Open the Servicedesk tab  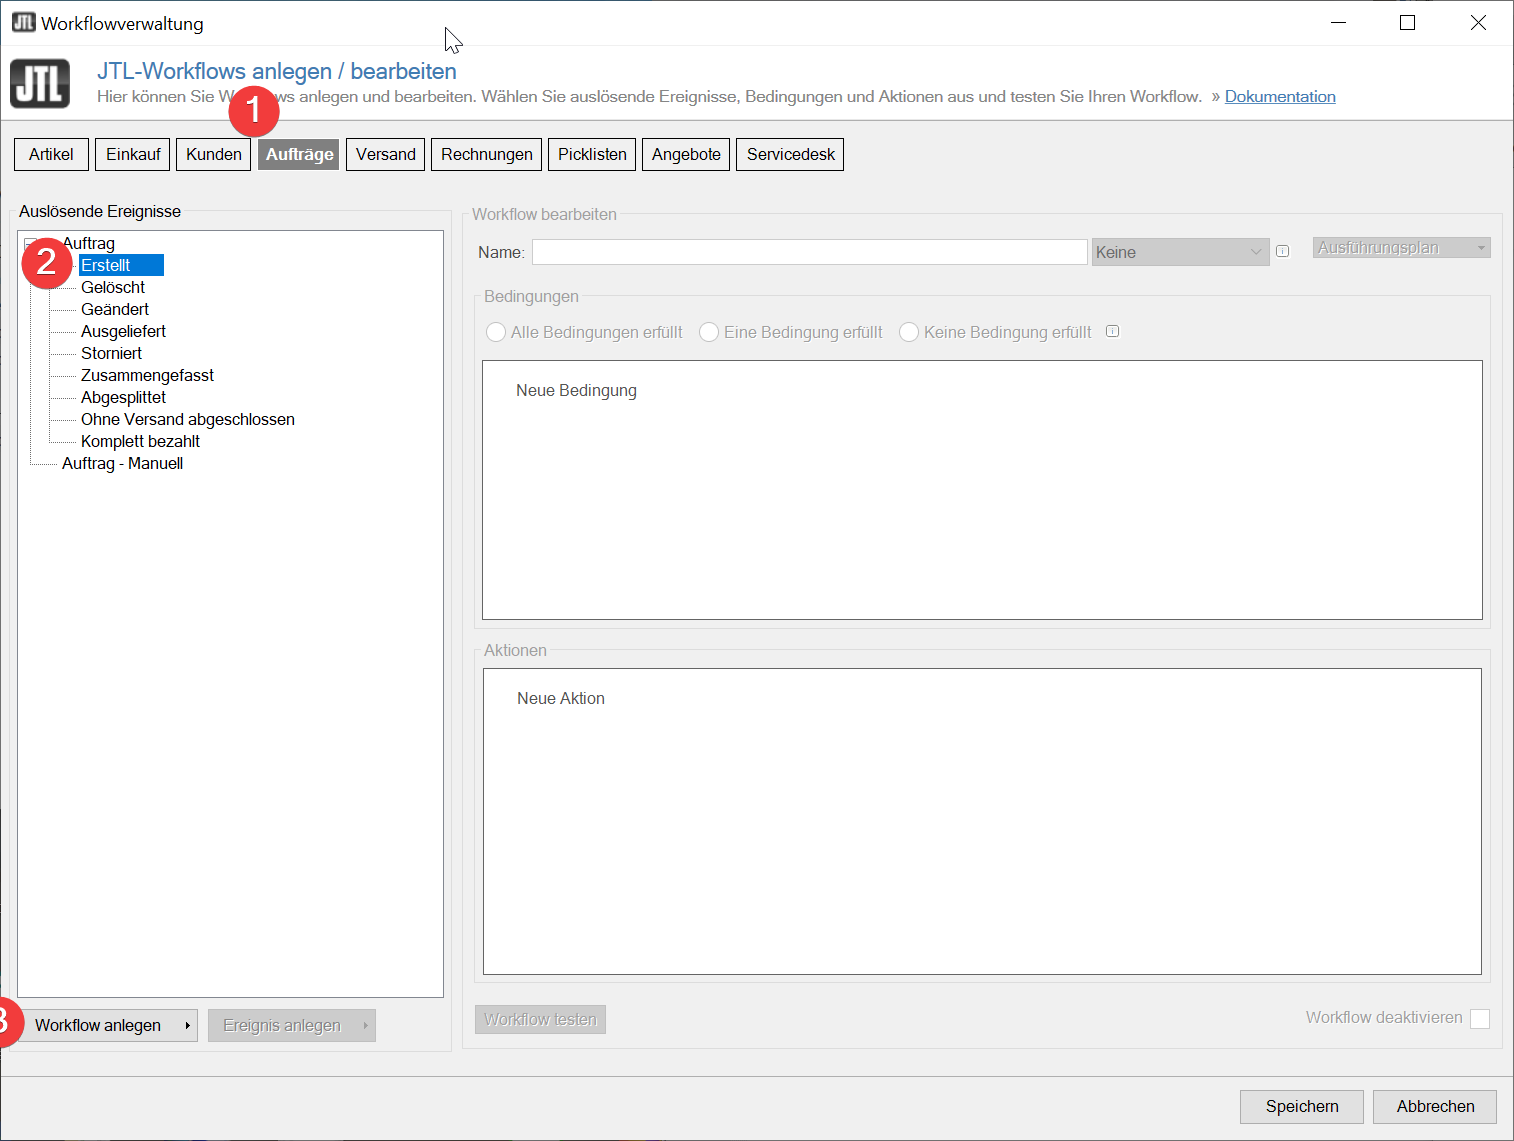tap(790, 155)
